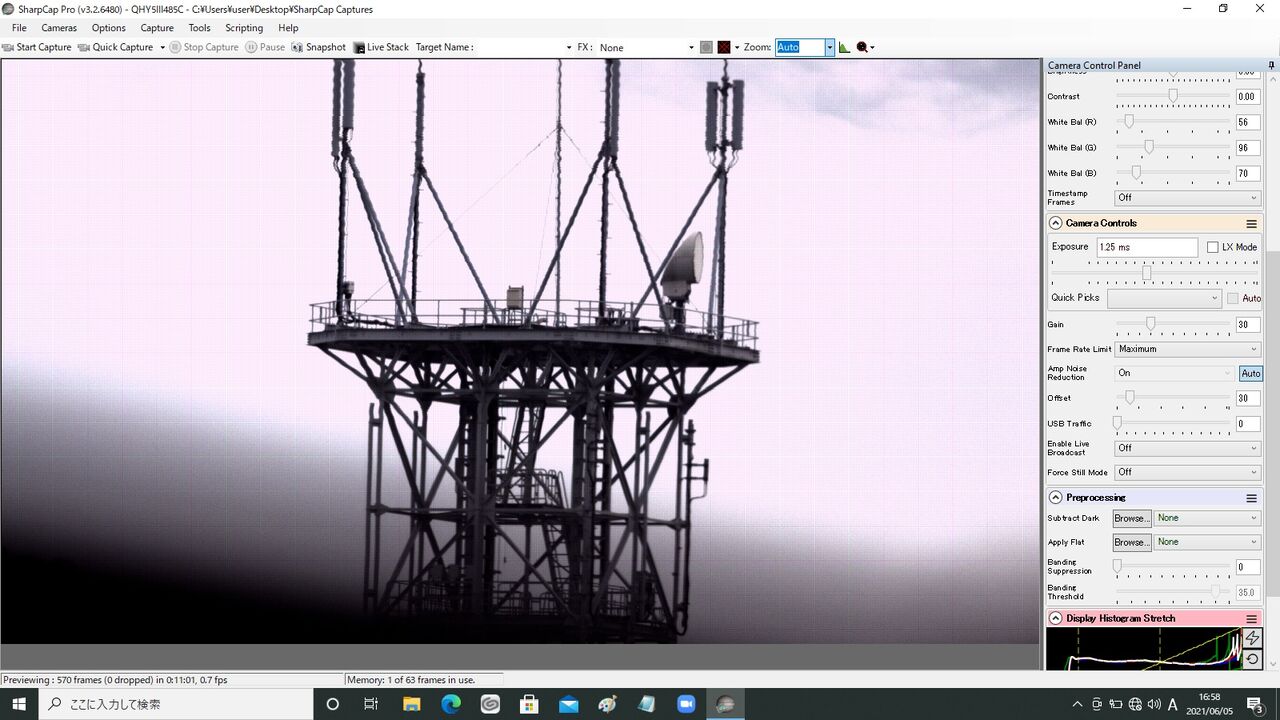Launch Microsoft Edge from the taskbar
The height and width of the screenshot is (720, 1280).
click(x=451, y=704)
